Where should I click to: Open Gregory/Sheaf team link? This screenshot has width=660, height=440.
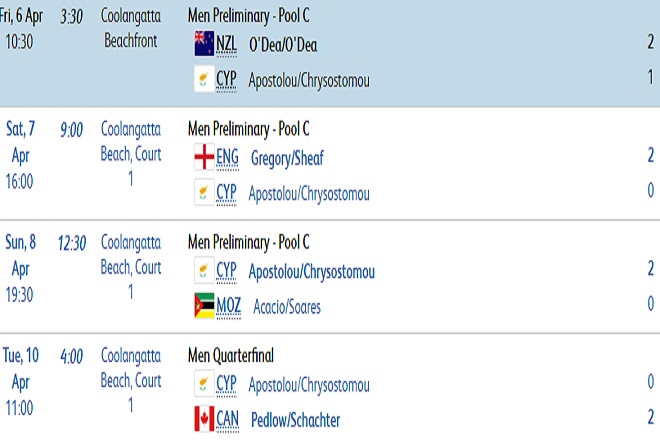[288, 158]
